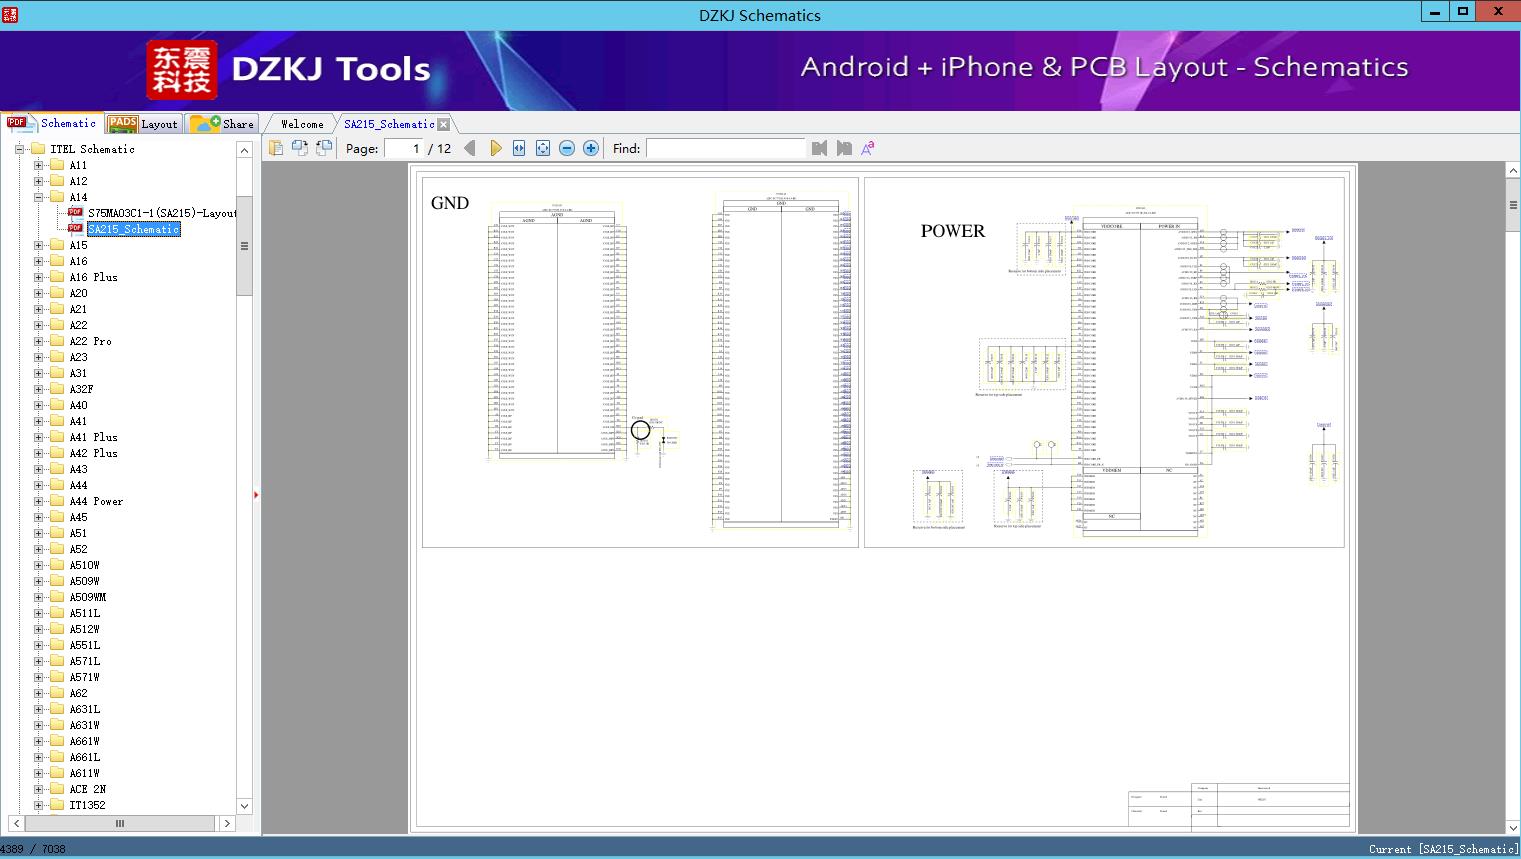Click the status text Current [SA215_Schematic]
This screenshot has width=1521, height=859.
(x=1443, y=849)
